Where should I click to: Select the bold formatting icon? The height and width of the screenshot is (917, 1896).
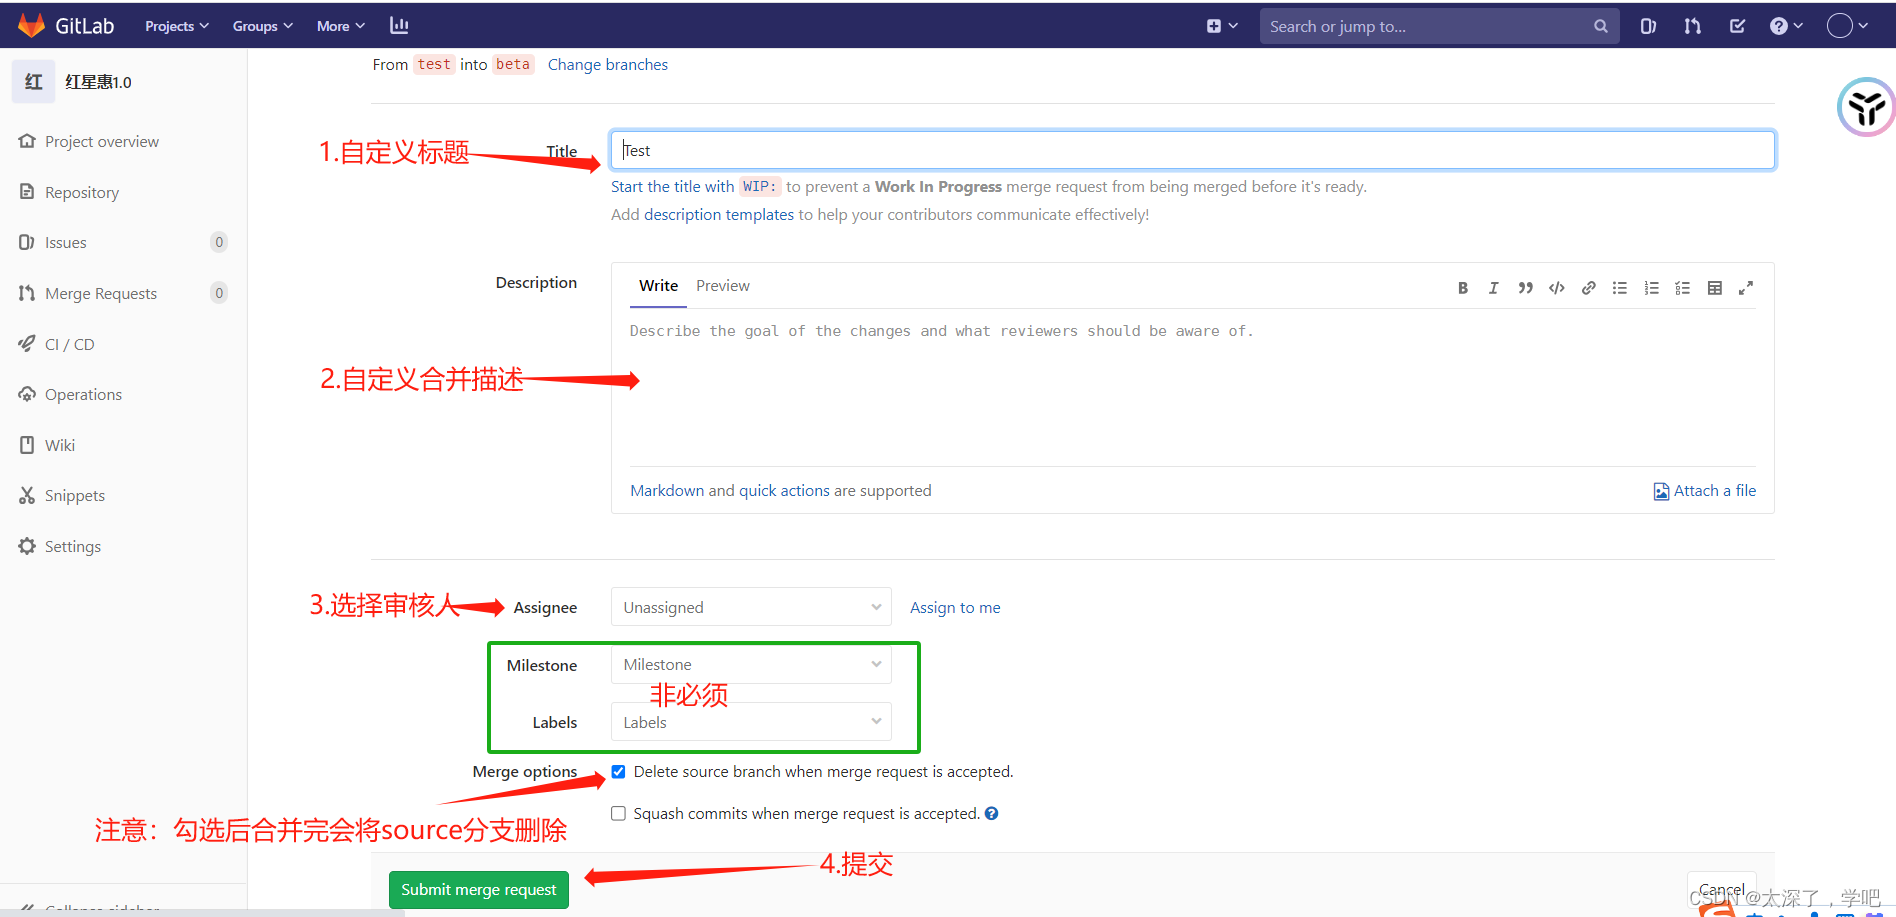(x=1462, y=287)
